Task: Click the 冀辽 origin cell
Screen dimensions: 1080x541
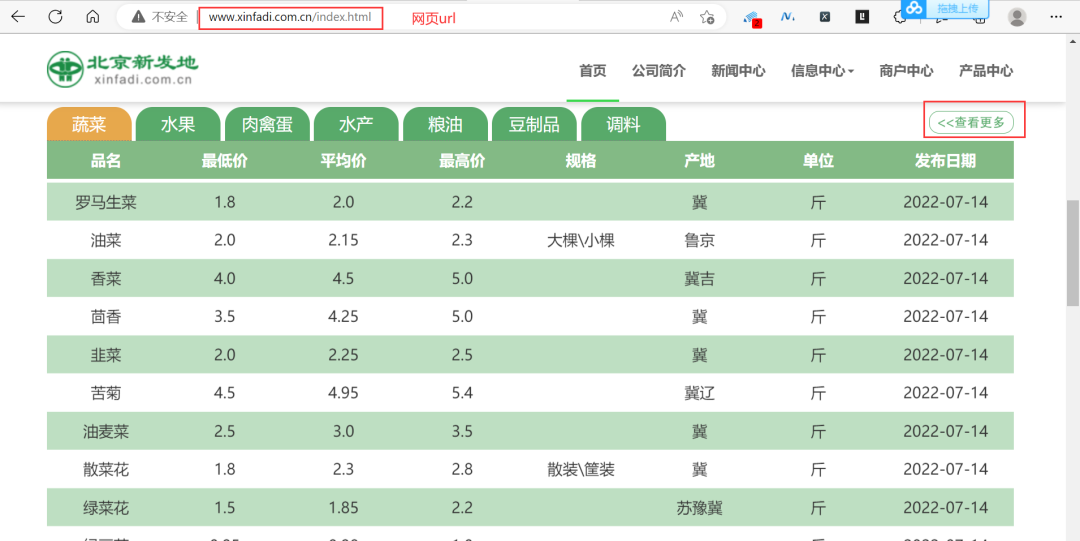Action: (x=699, y=394)
